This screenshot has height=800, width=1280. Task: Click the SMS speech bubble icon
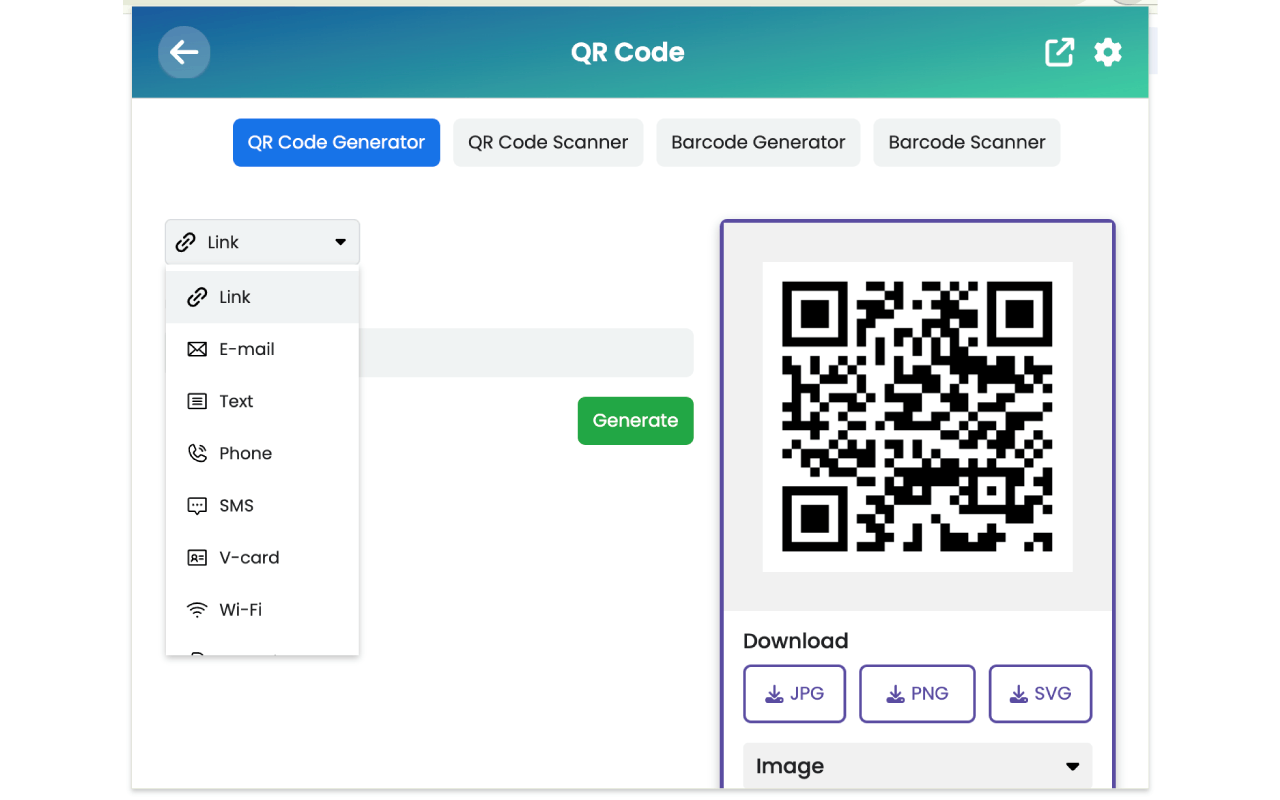tap(197, 505)
